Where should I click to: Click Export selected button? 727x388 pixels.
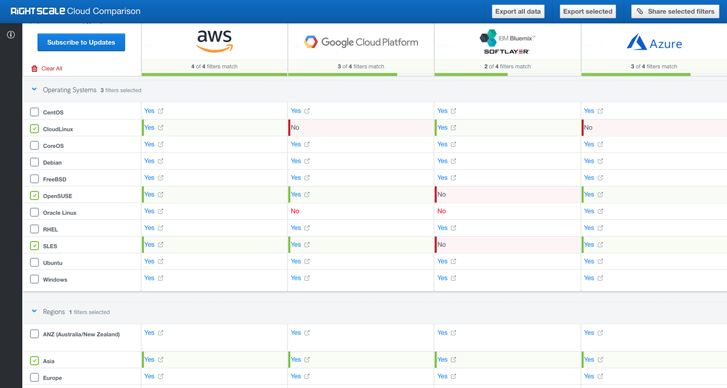[x=587, y=11]
